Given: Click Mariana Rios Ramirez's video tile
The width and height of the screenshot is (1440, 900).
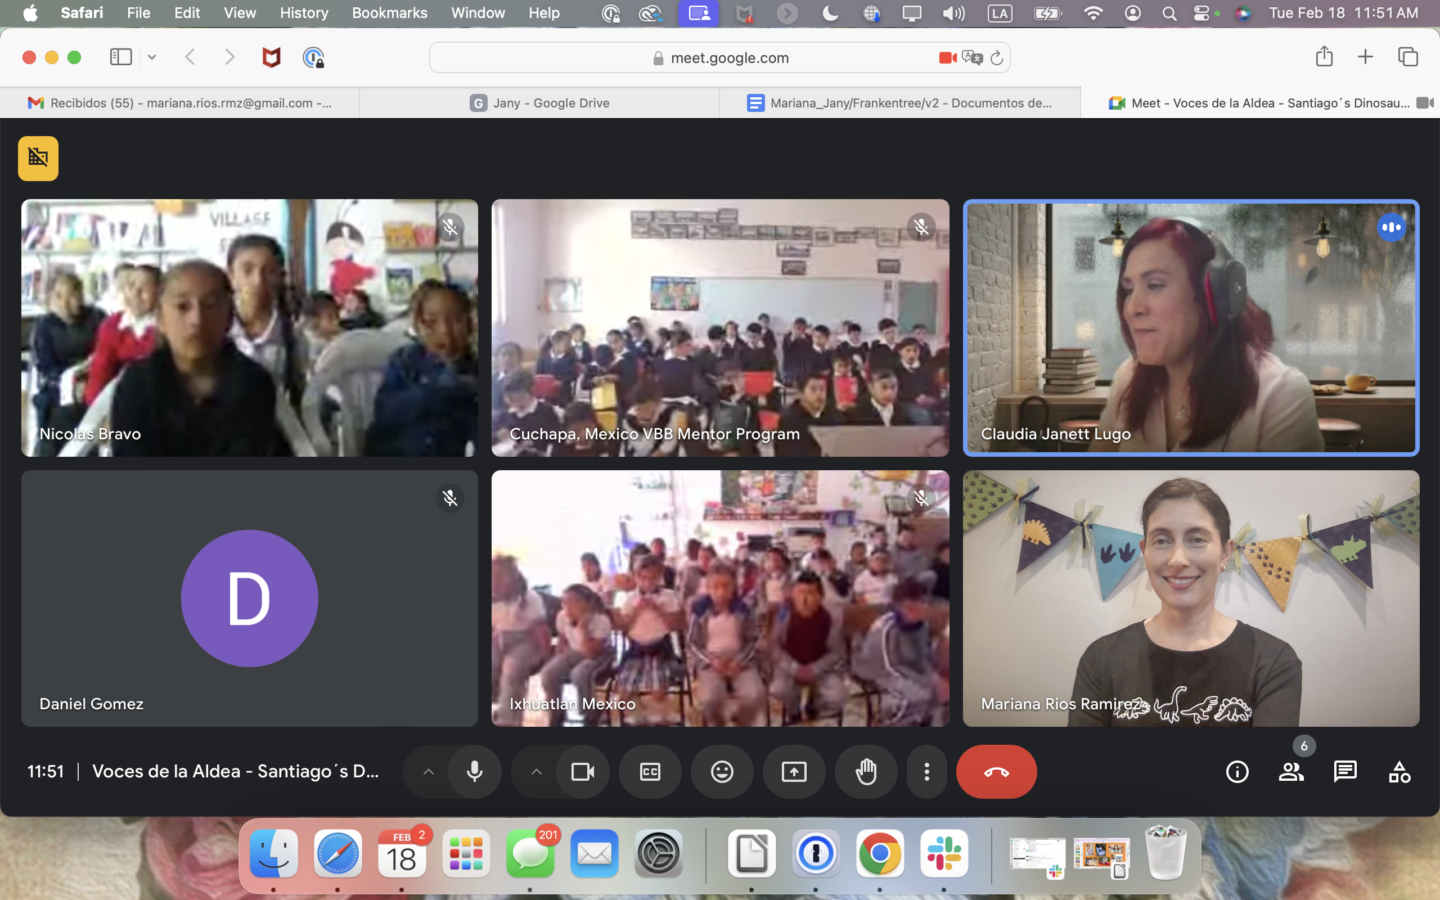Looking at the screenshot, I should coord(1190,598).
